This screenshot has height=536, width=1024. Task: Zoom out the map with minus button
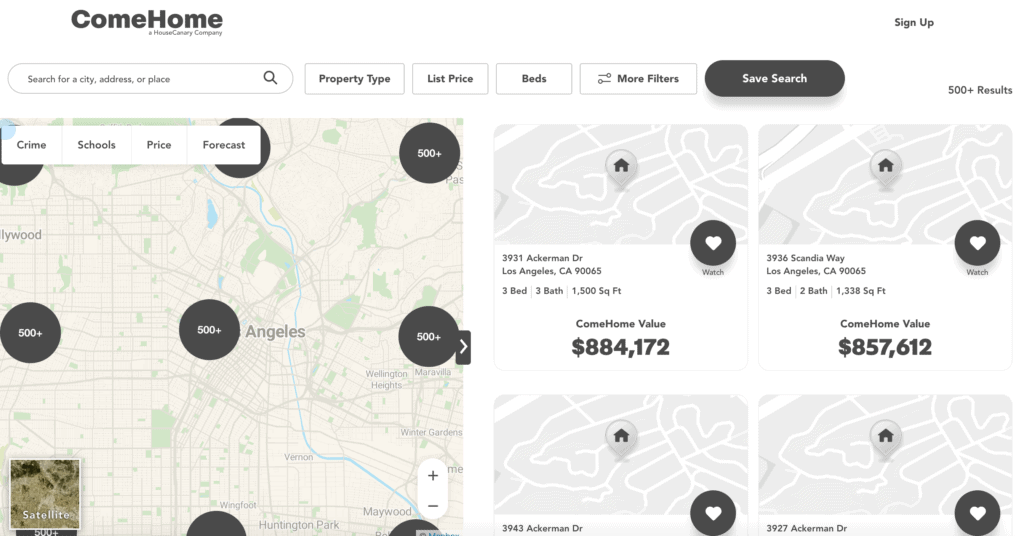click(x=432, y=505)
